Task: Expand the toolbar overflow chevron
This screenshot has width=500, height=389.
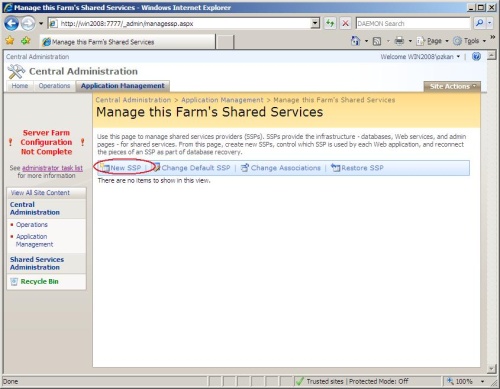Action: (492, 37)
